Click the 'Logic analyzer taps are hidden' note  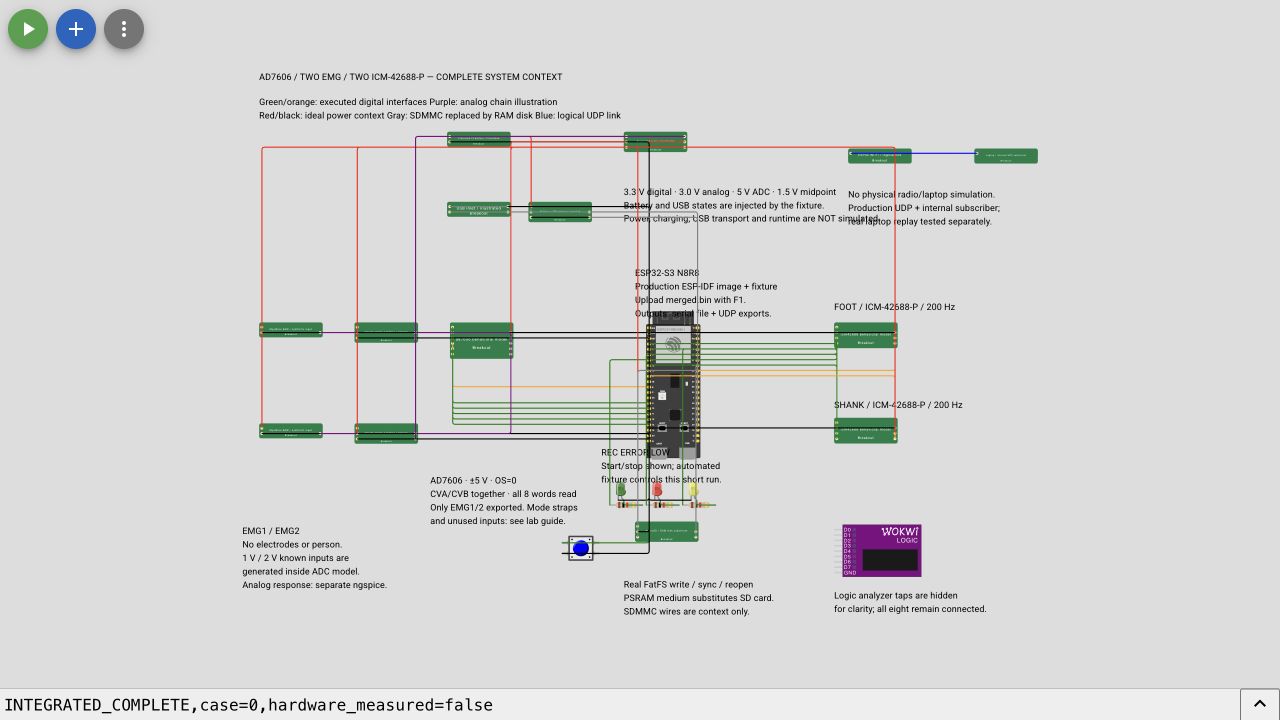pyautogui.click(x=896, y=596)
